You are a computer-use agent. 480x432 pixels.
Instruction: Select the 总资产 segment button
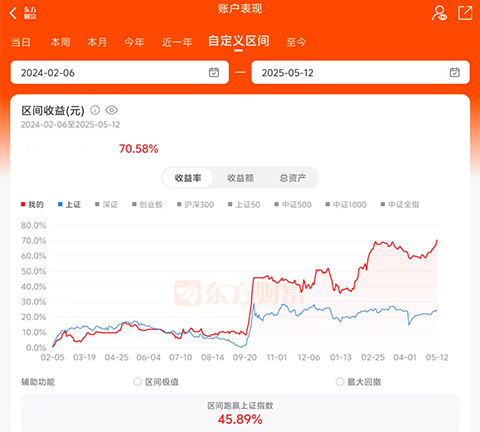point(292,178)
